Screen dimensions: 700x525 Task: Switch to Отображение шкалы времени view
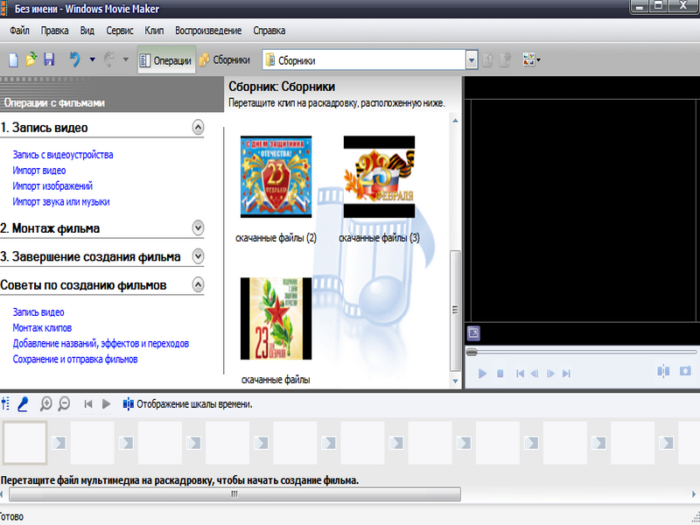(188, 404)
